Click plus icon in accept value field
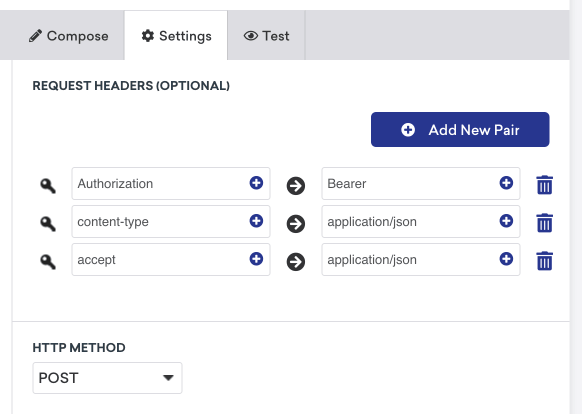 [x=506, y=259]
